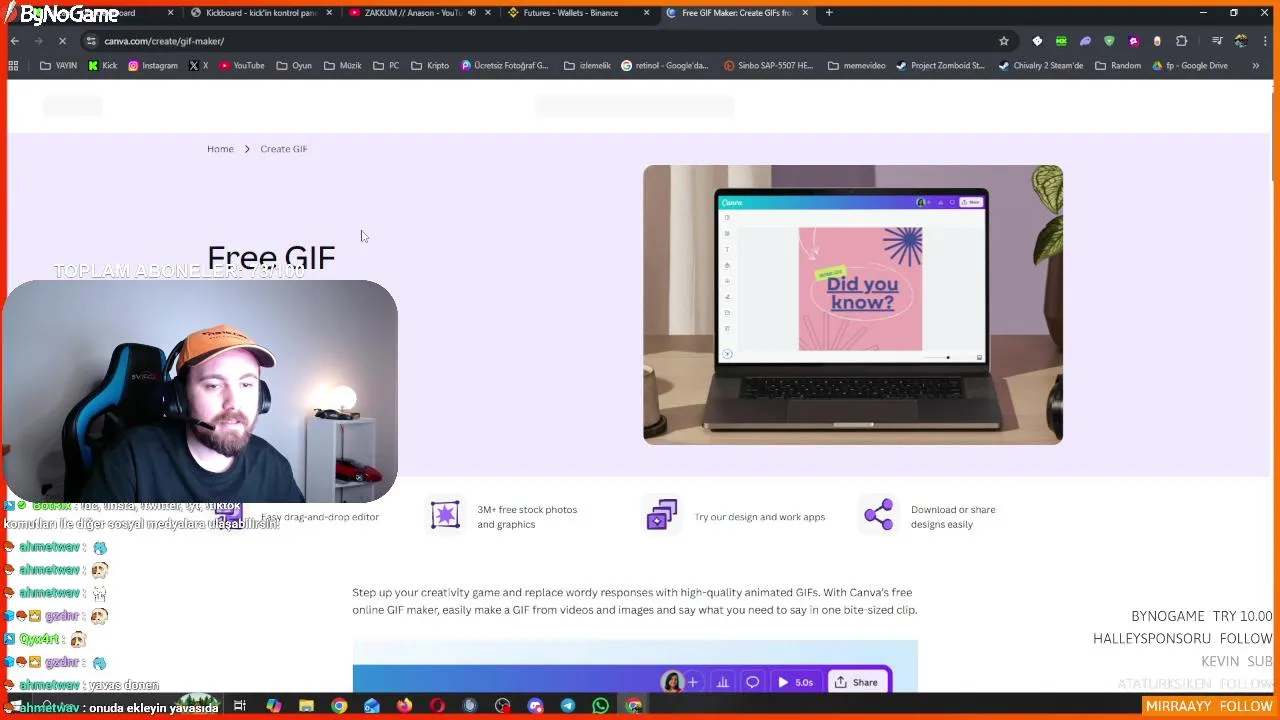Open the Chrome Extensions puzzle menu

coord(1181,41)
